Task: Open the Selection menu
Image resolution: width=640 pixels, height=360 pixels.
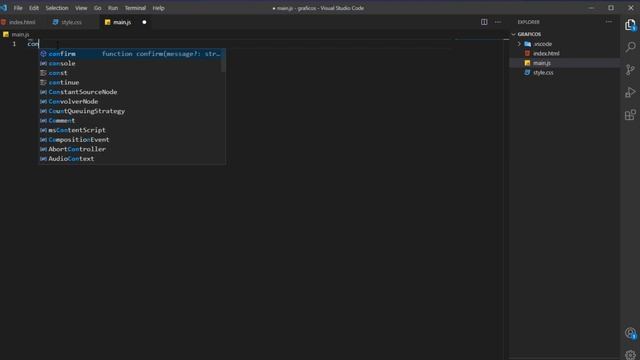Action: click(57, 8)
